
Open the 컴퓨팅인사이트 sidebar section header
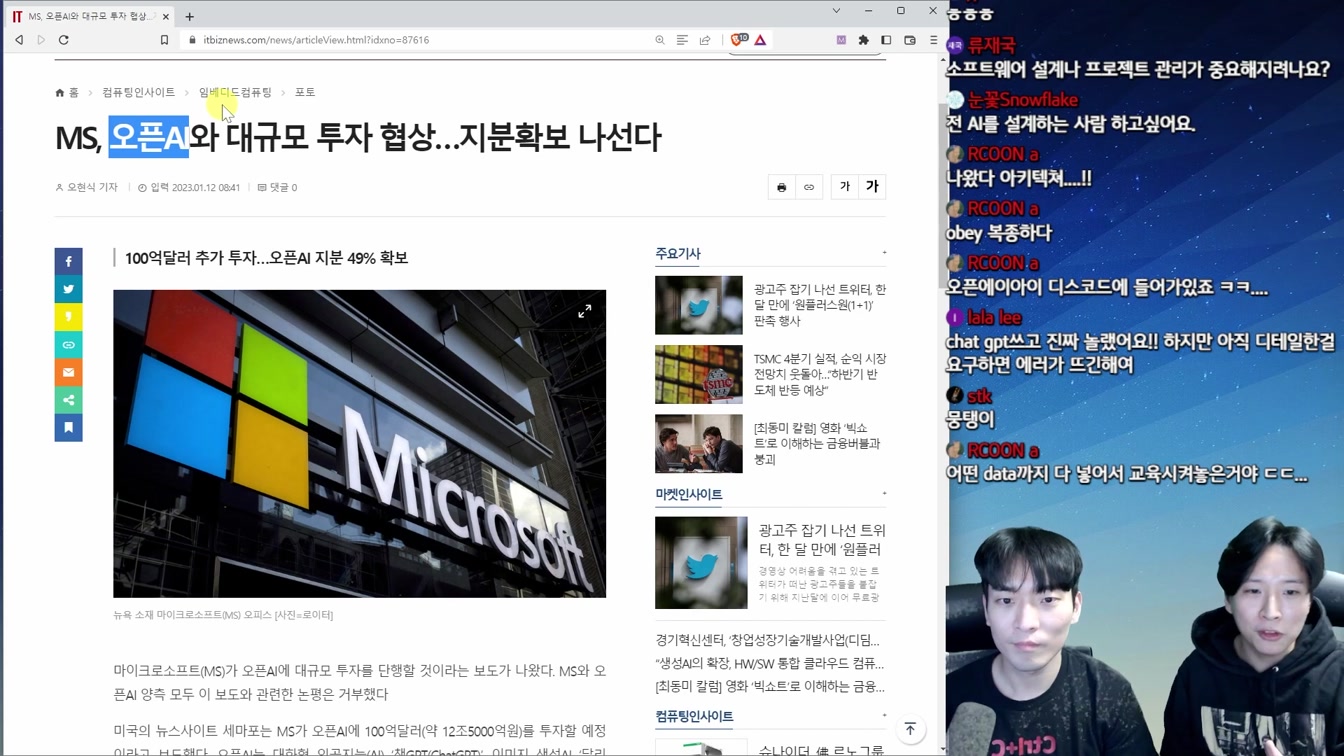click(694, 717)
